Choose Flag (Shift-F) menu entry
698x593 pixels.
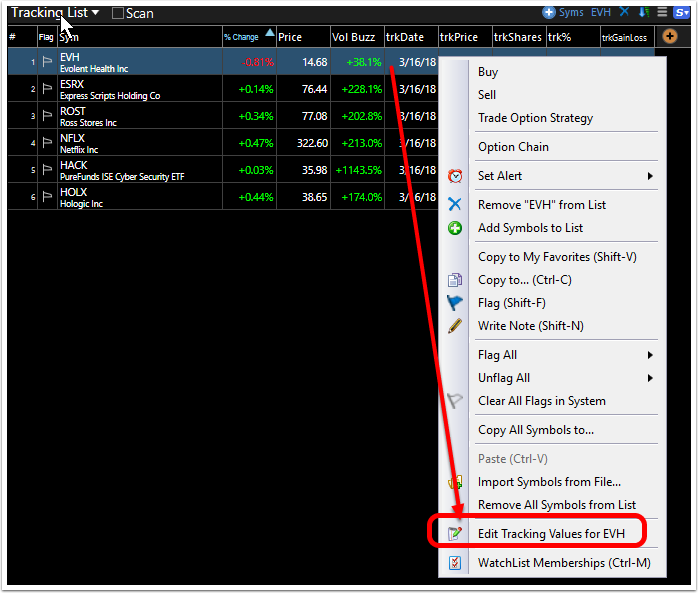[x=512, y=303]
